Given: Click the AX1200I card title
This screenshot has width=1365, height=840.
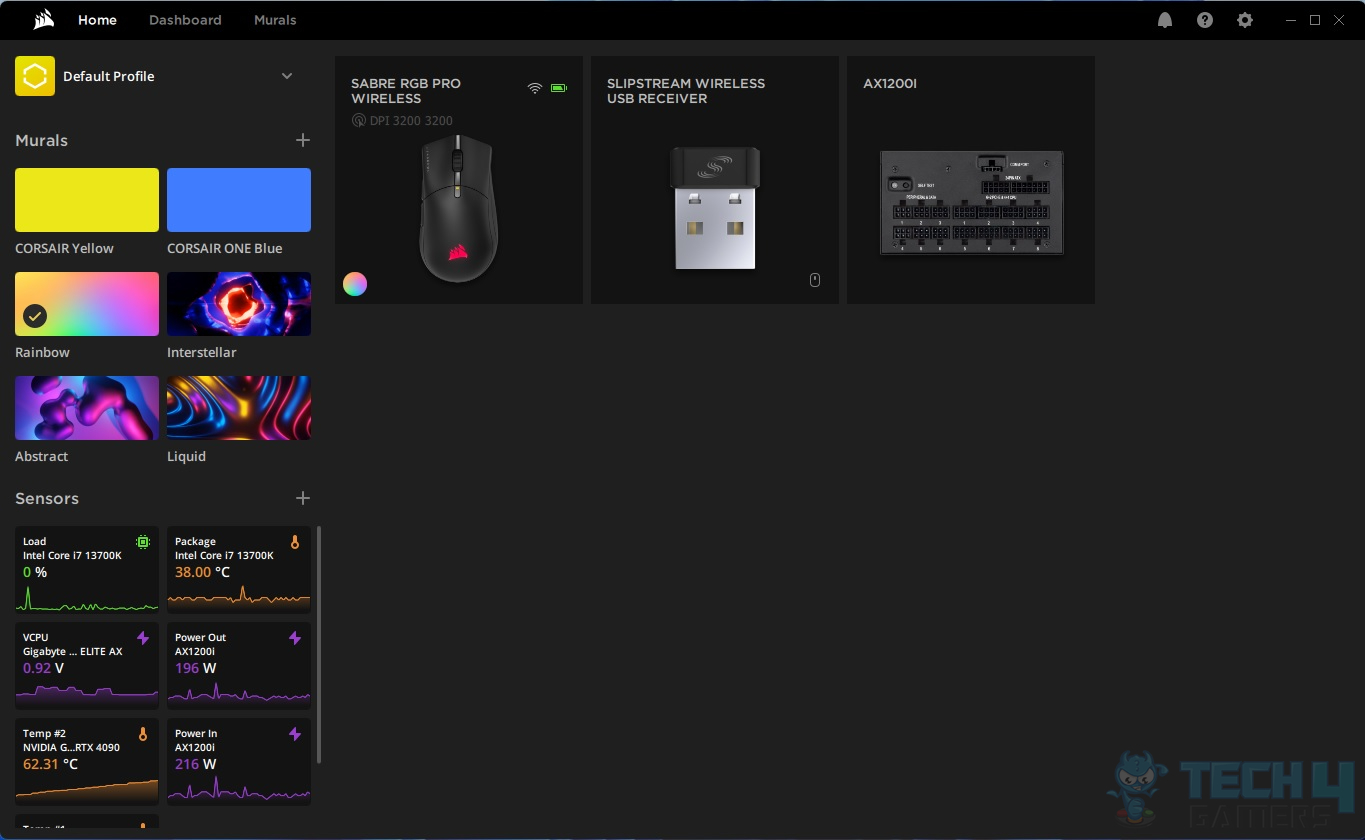Looking at the screenshot, I should [x=890, y=84].
